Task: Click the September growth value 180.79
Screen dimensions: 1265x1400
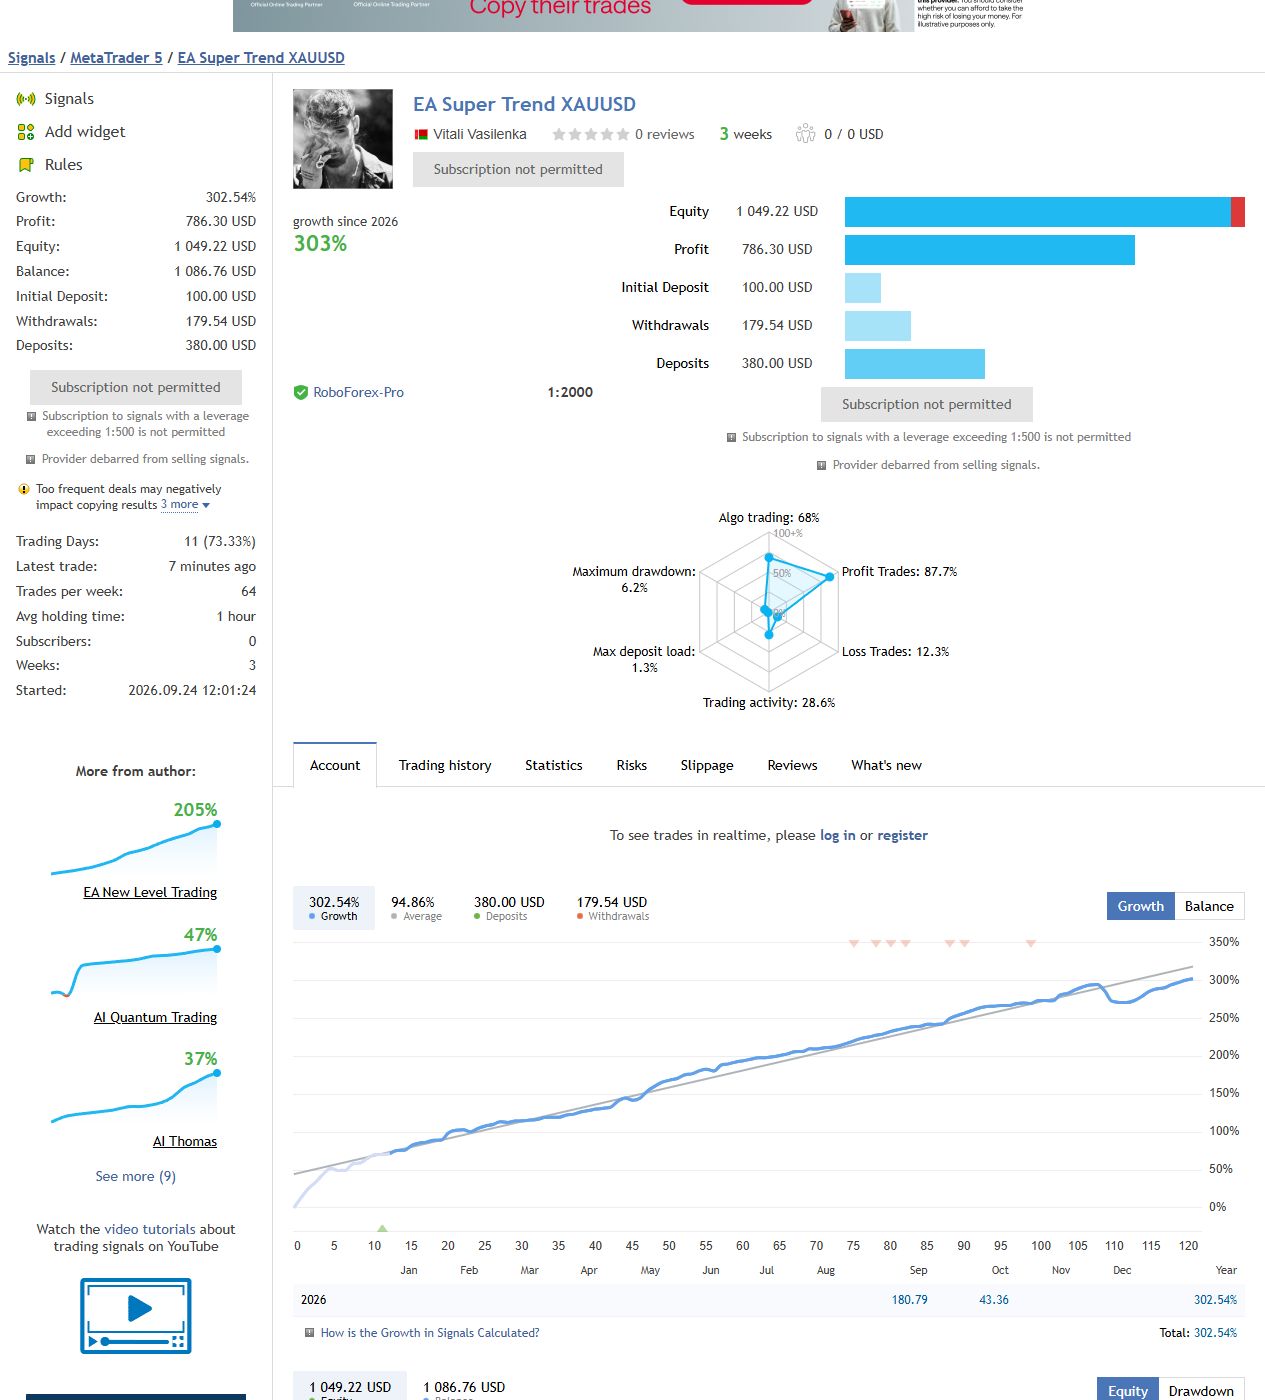Action: click(910, 1300)
